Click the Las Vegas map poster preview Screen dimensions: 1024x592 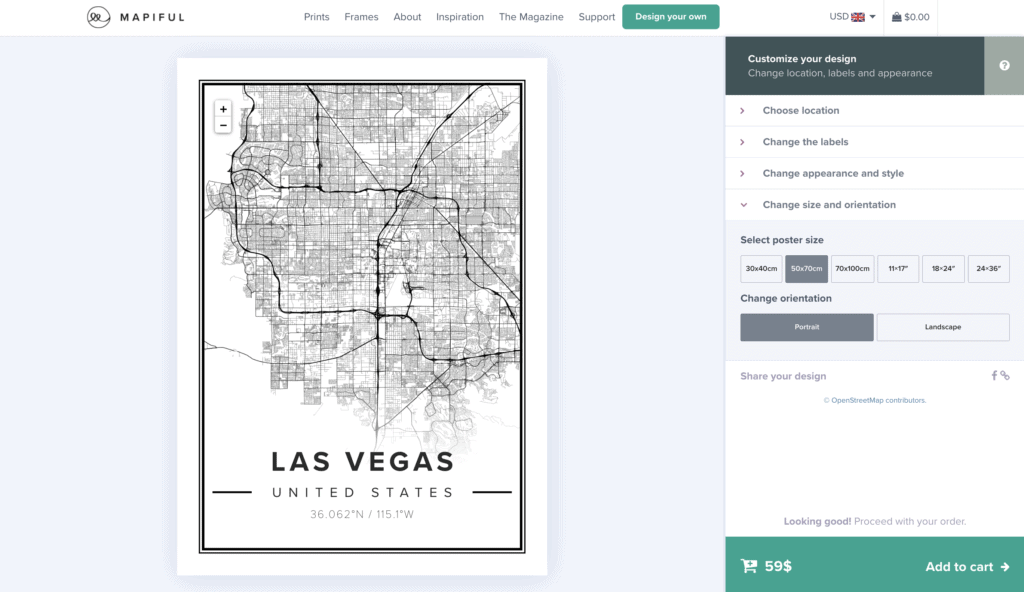point(362,317)
